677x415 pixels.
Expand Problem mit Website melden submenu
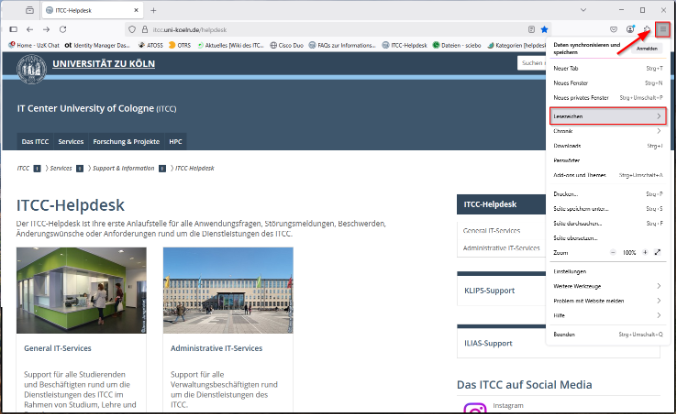click(608, 301)
